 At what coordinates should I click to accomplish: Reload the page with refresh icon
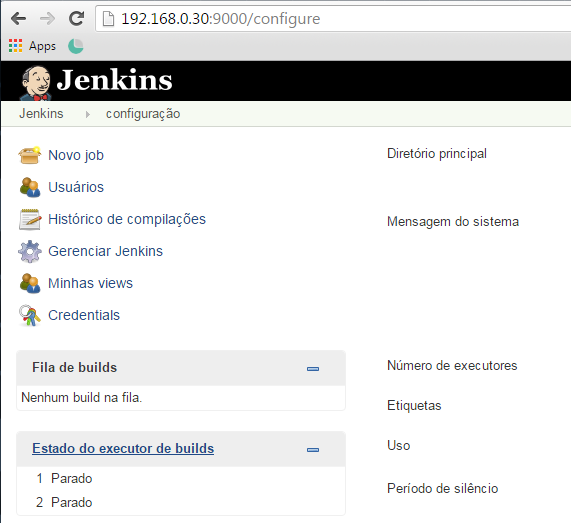(x=76, y=18)
